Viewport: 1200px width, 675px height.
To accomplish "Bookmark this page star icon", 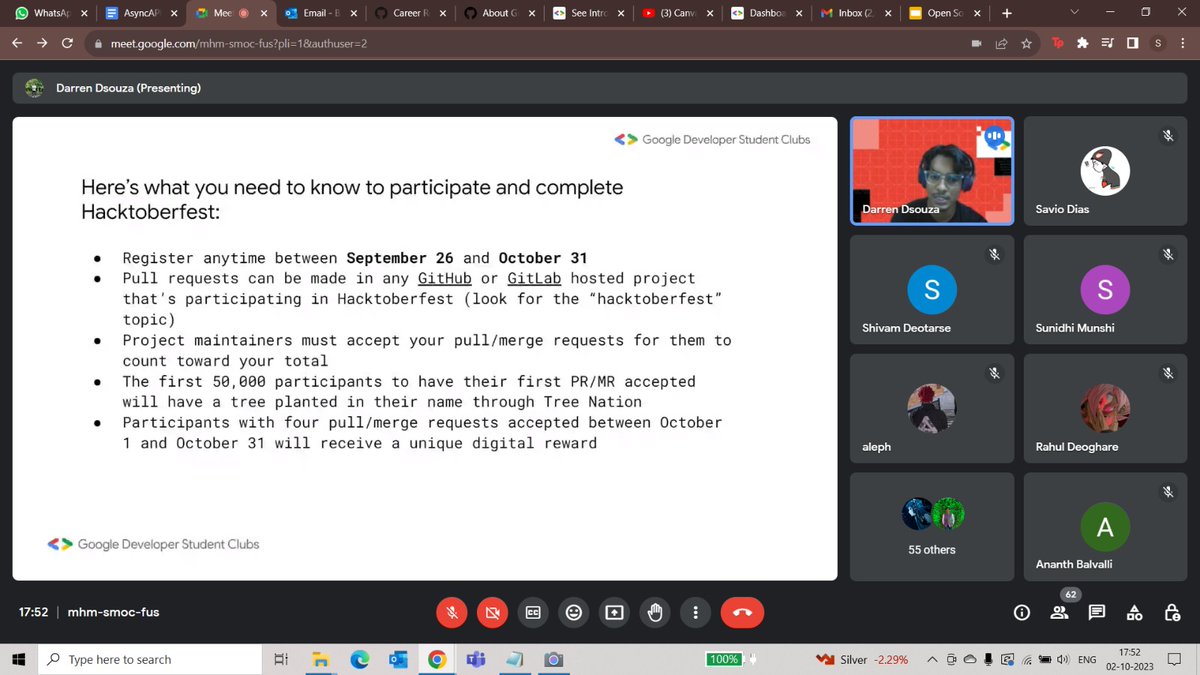I will pos(1025,44).
